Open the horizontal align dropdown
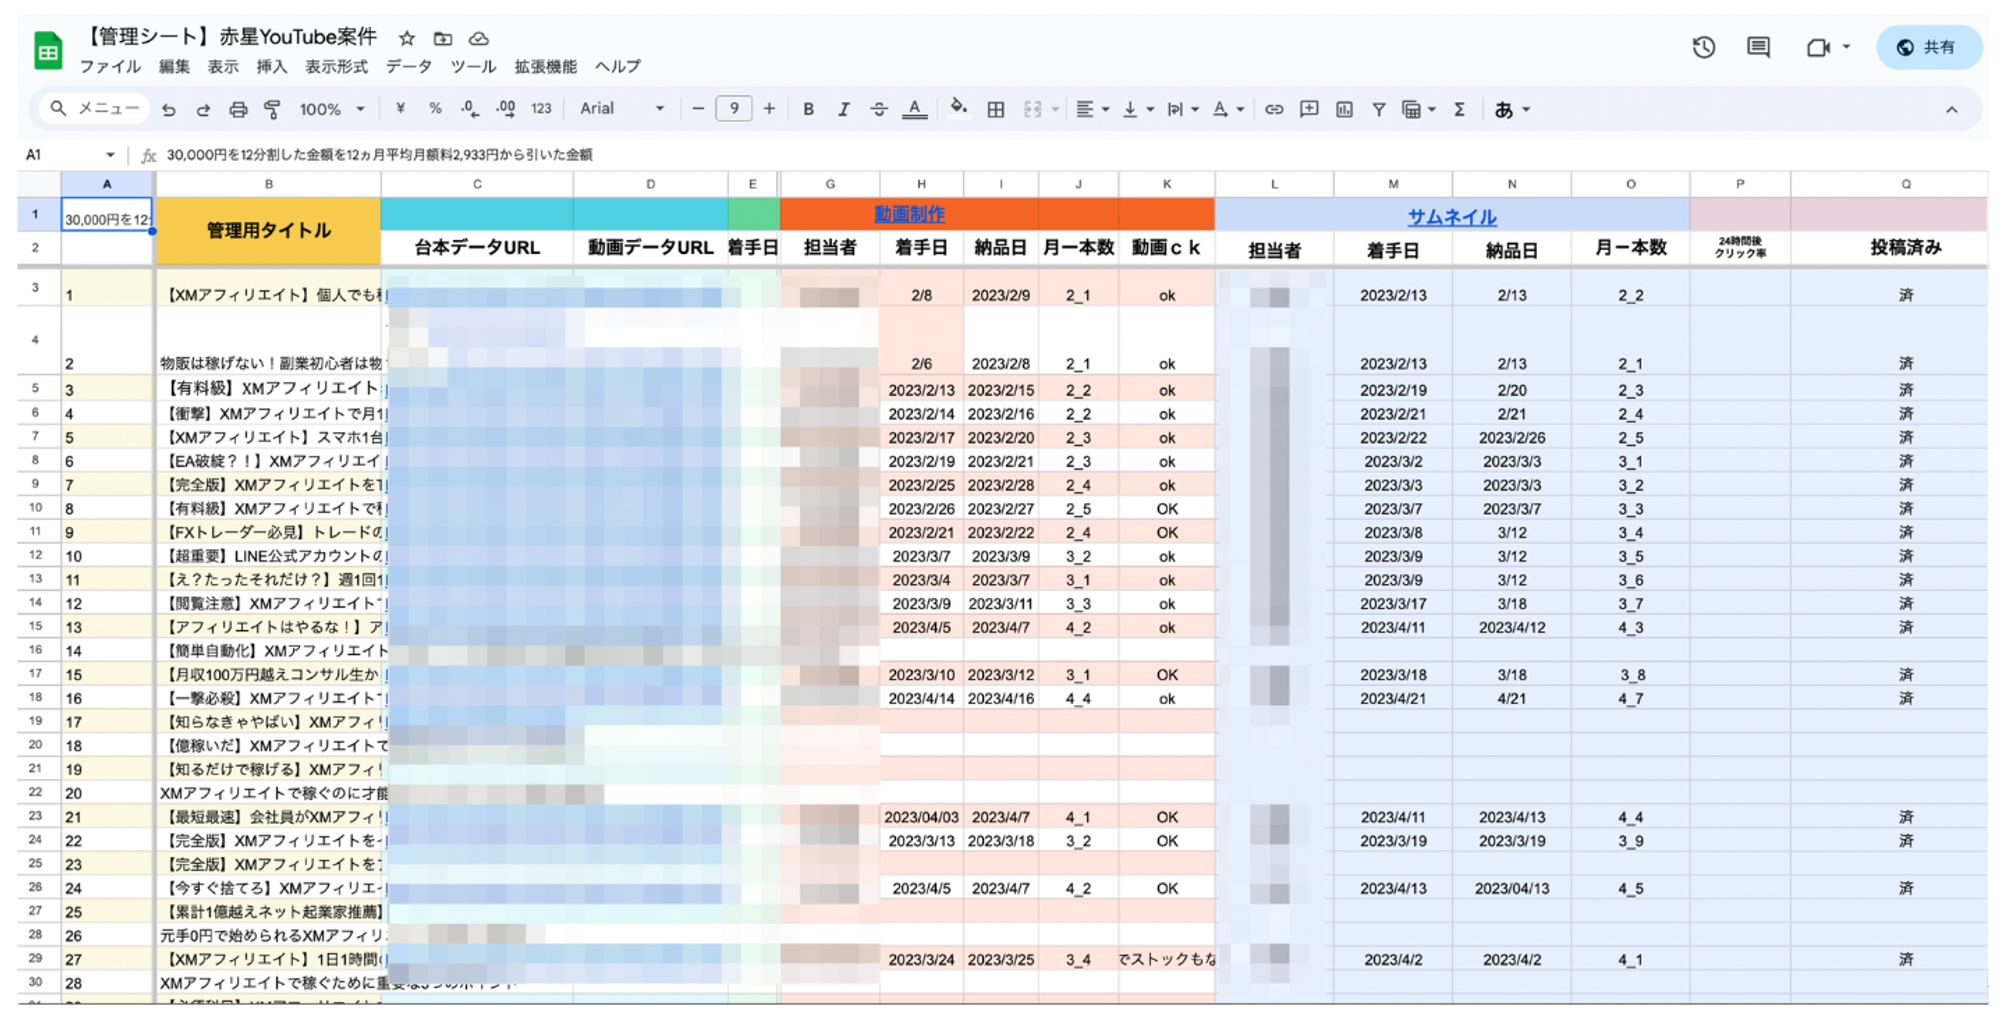The image size is (2000, 1014). click(1092, 110)
